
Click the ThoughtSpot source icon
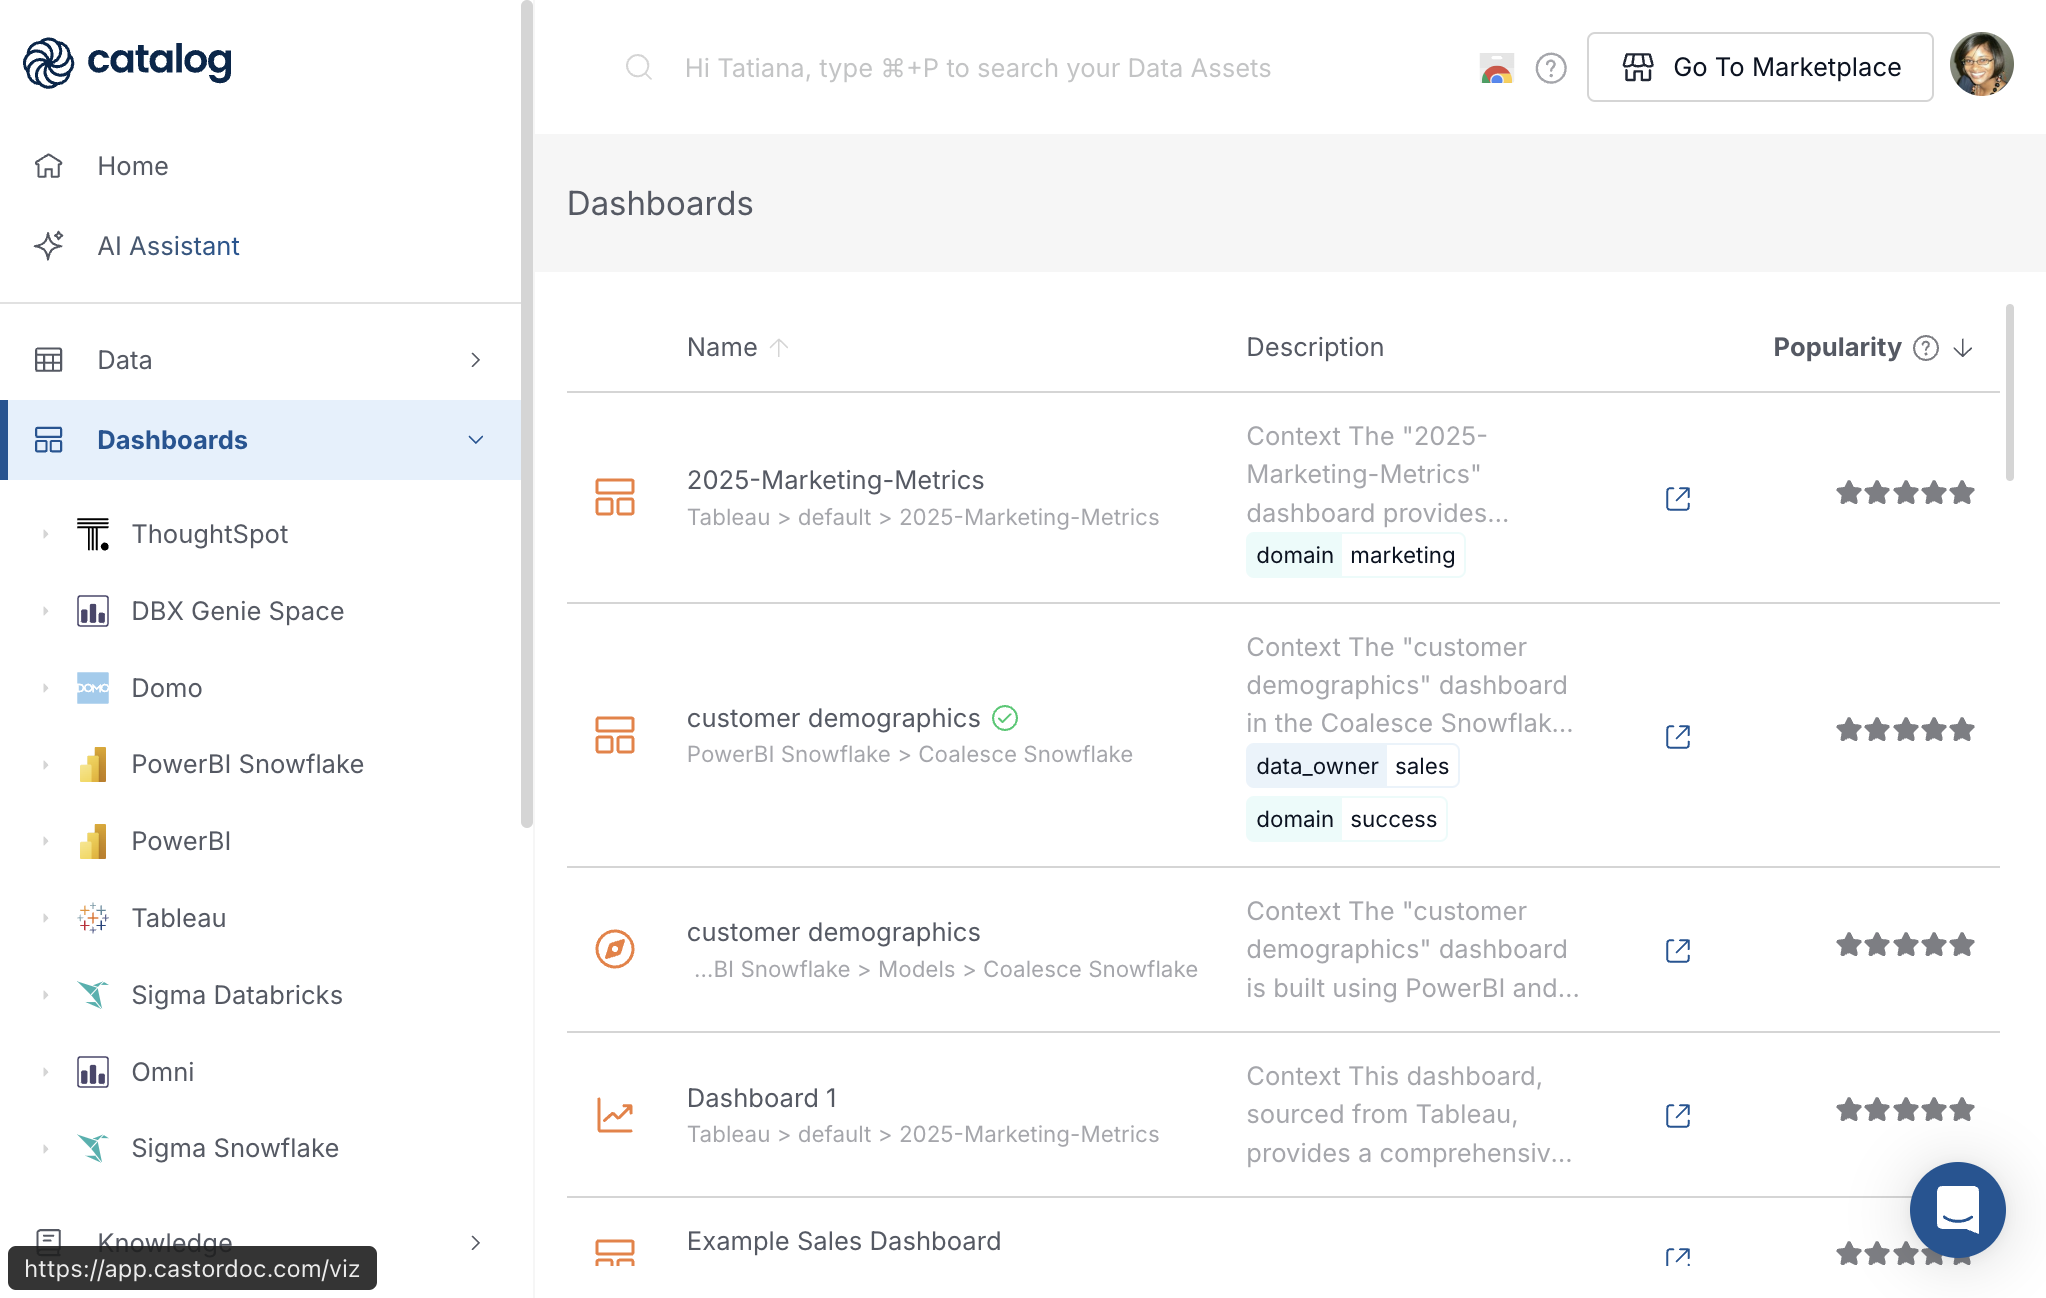pos(93,534)
